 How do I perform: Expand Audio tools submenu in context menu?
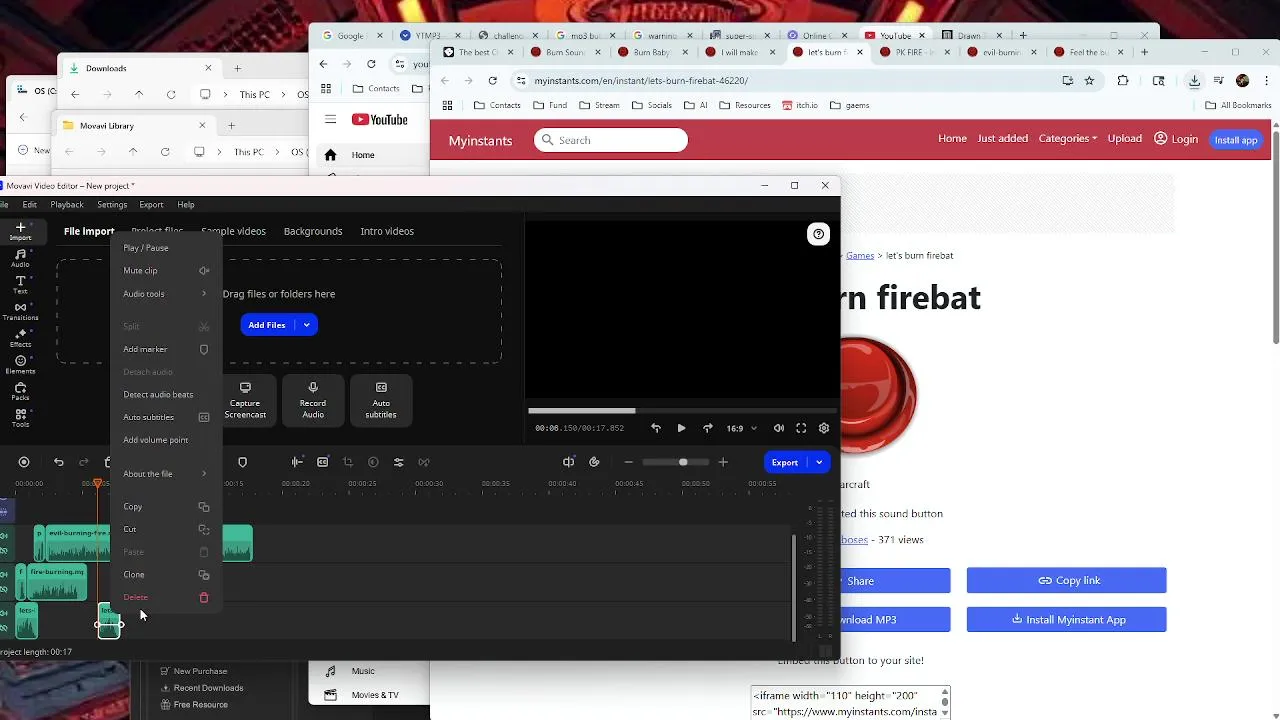pos(166,294)
